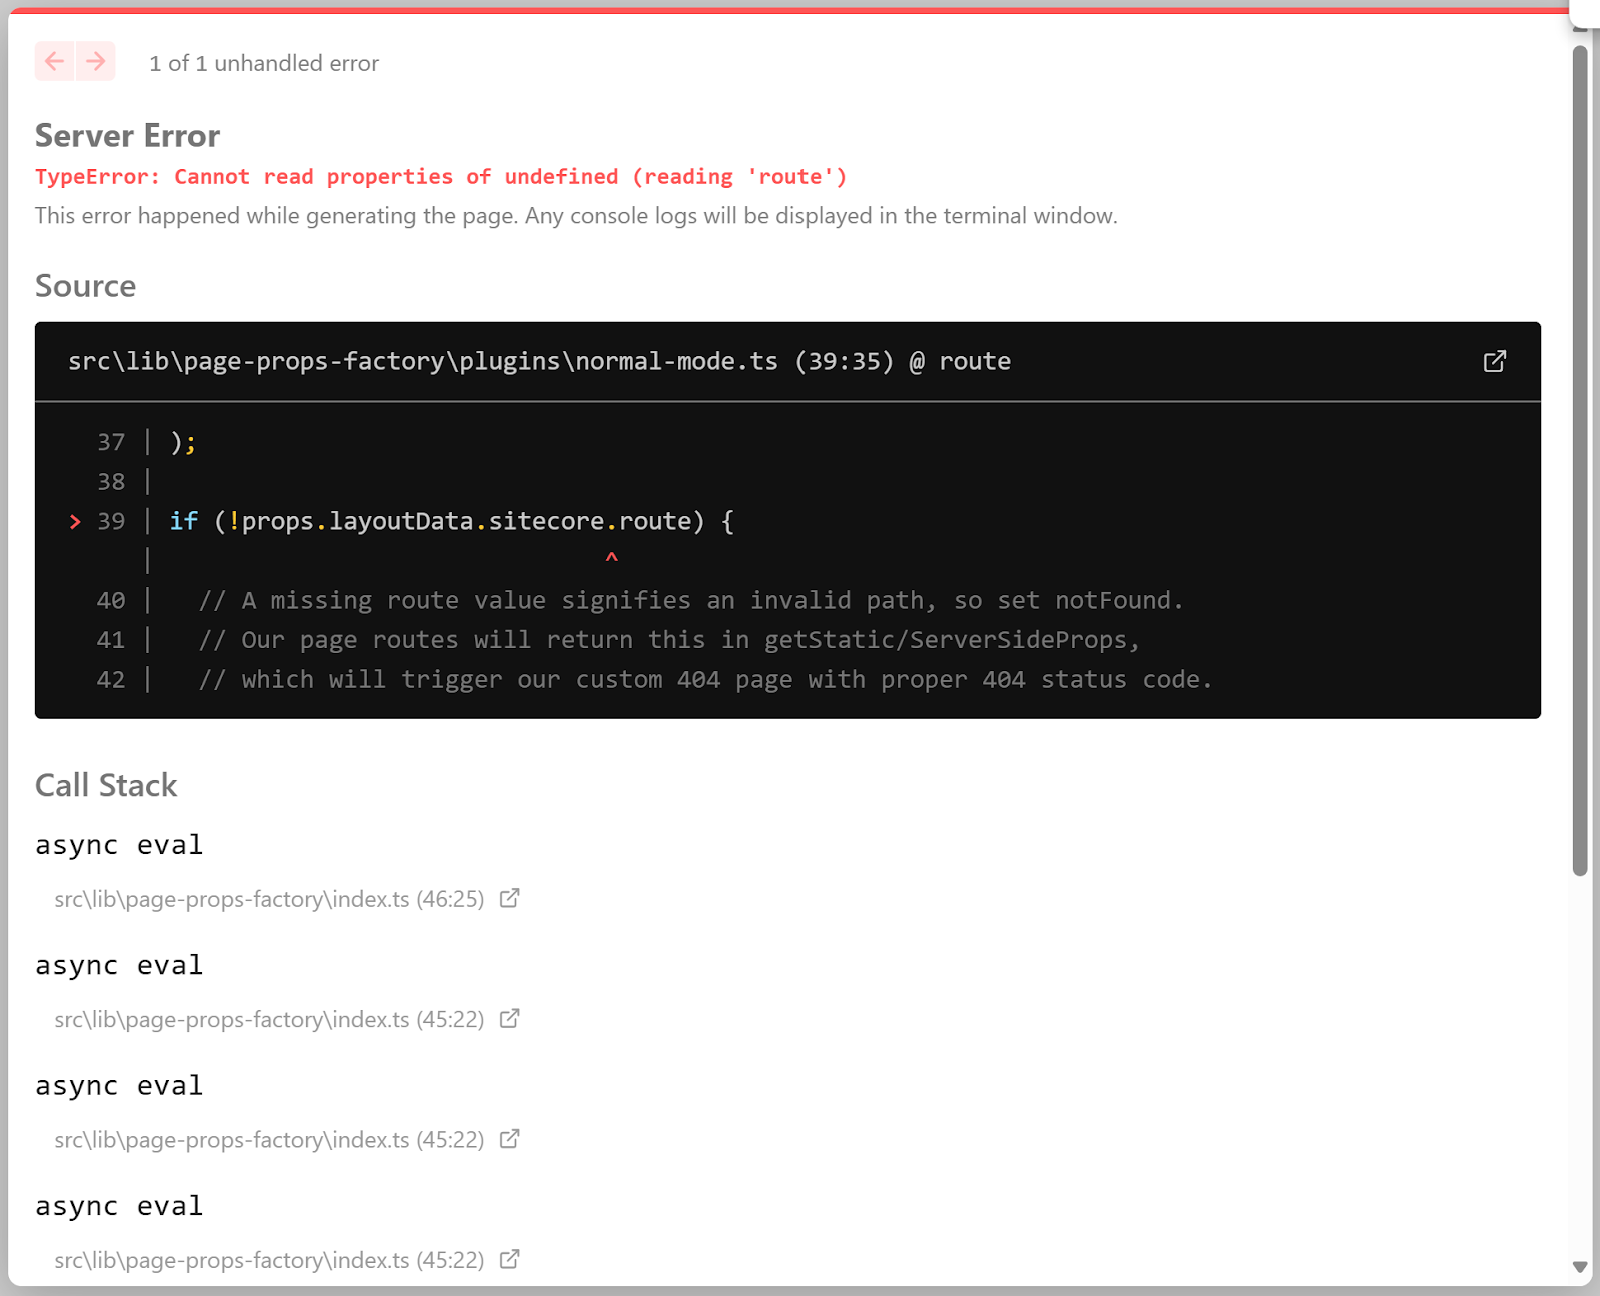Click the previous error arrow button

point(55,61)
